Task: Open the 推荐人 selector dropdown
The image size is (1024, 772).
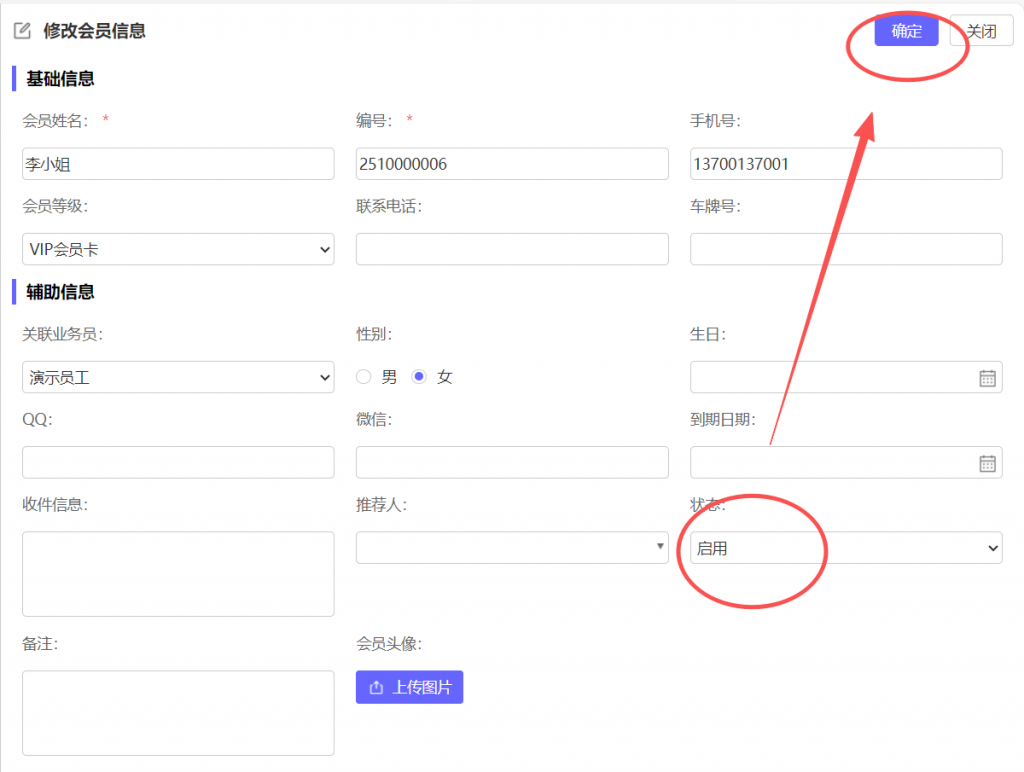Action: (x=512, y=547)
